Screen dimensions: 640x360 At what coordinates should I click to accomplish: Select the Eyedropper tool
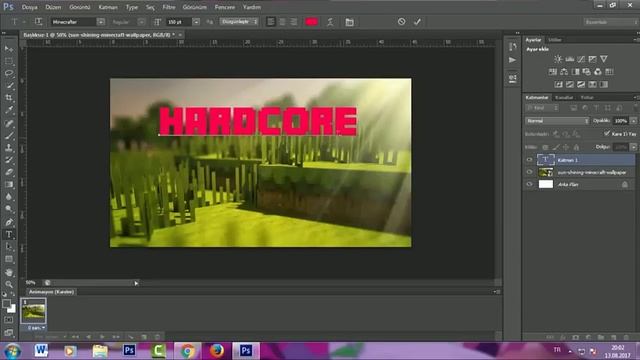[x=9, y=110]
